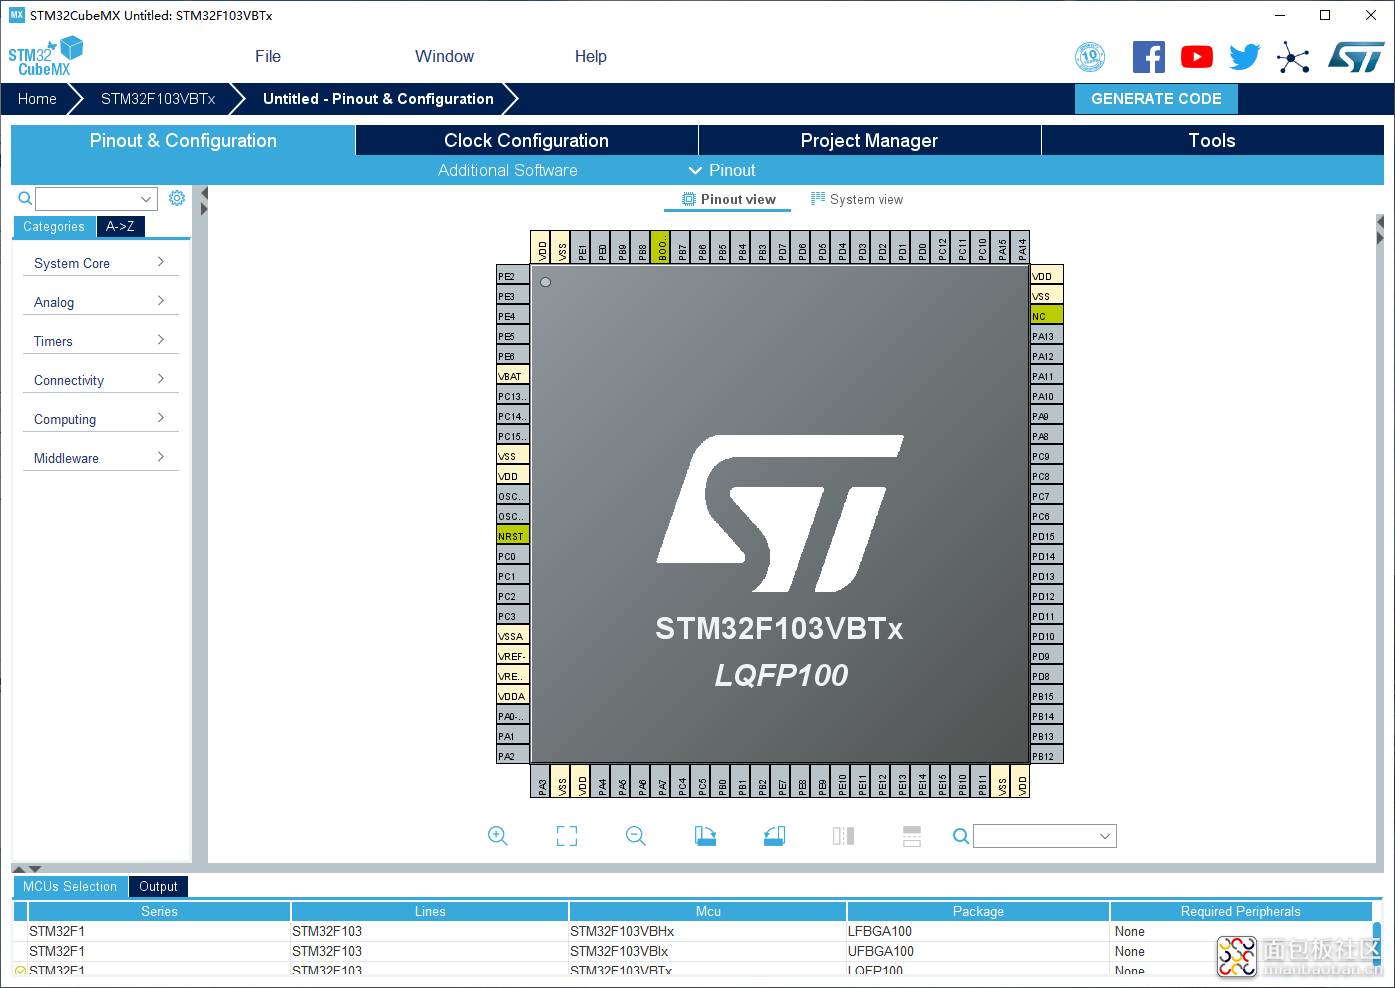
Task: Click the STM32CubeMX logo
Action: (46, 57)
